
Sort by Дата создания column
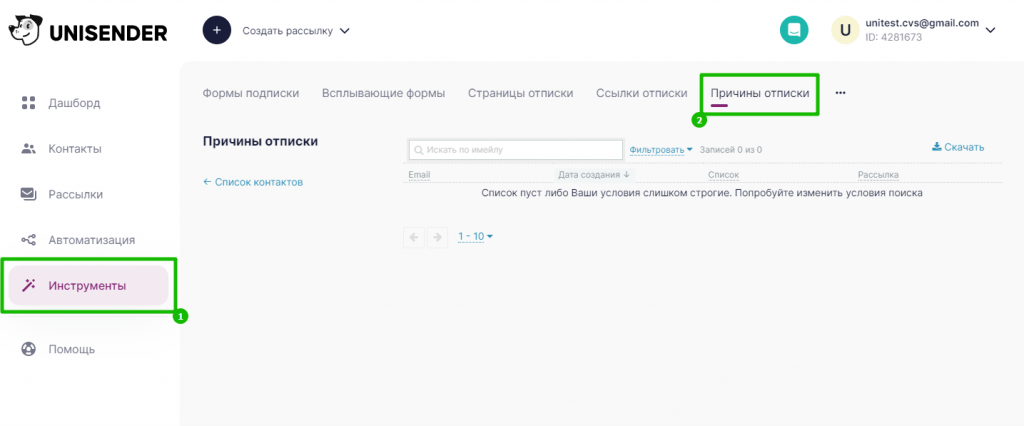pyautogui.click(x=594, y=175)
